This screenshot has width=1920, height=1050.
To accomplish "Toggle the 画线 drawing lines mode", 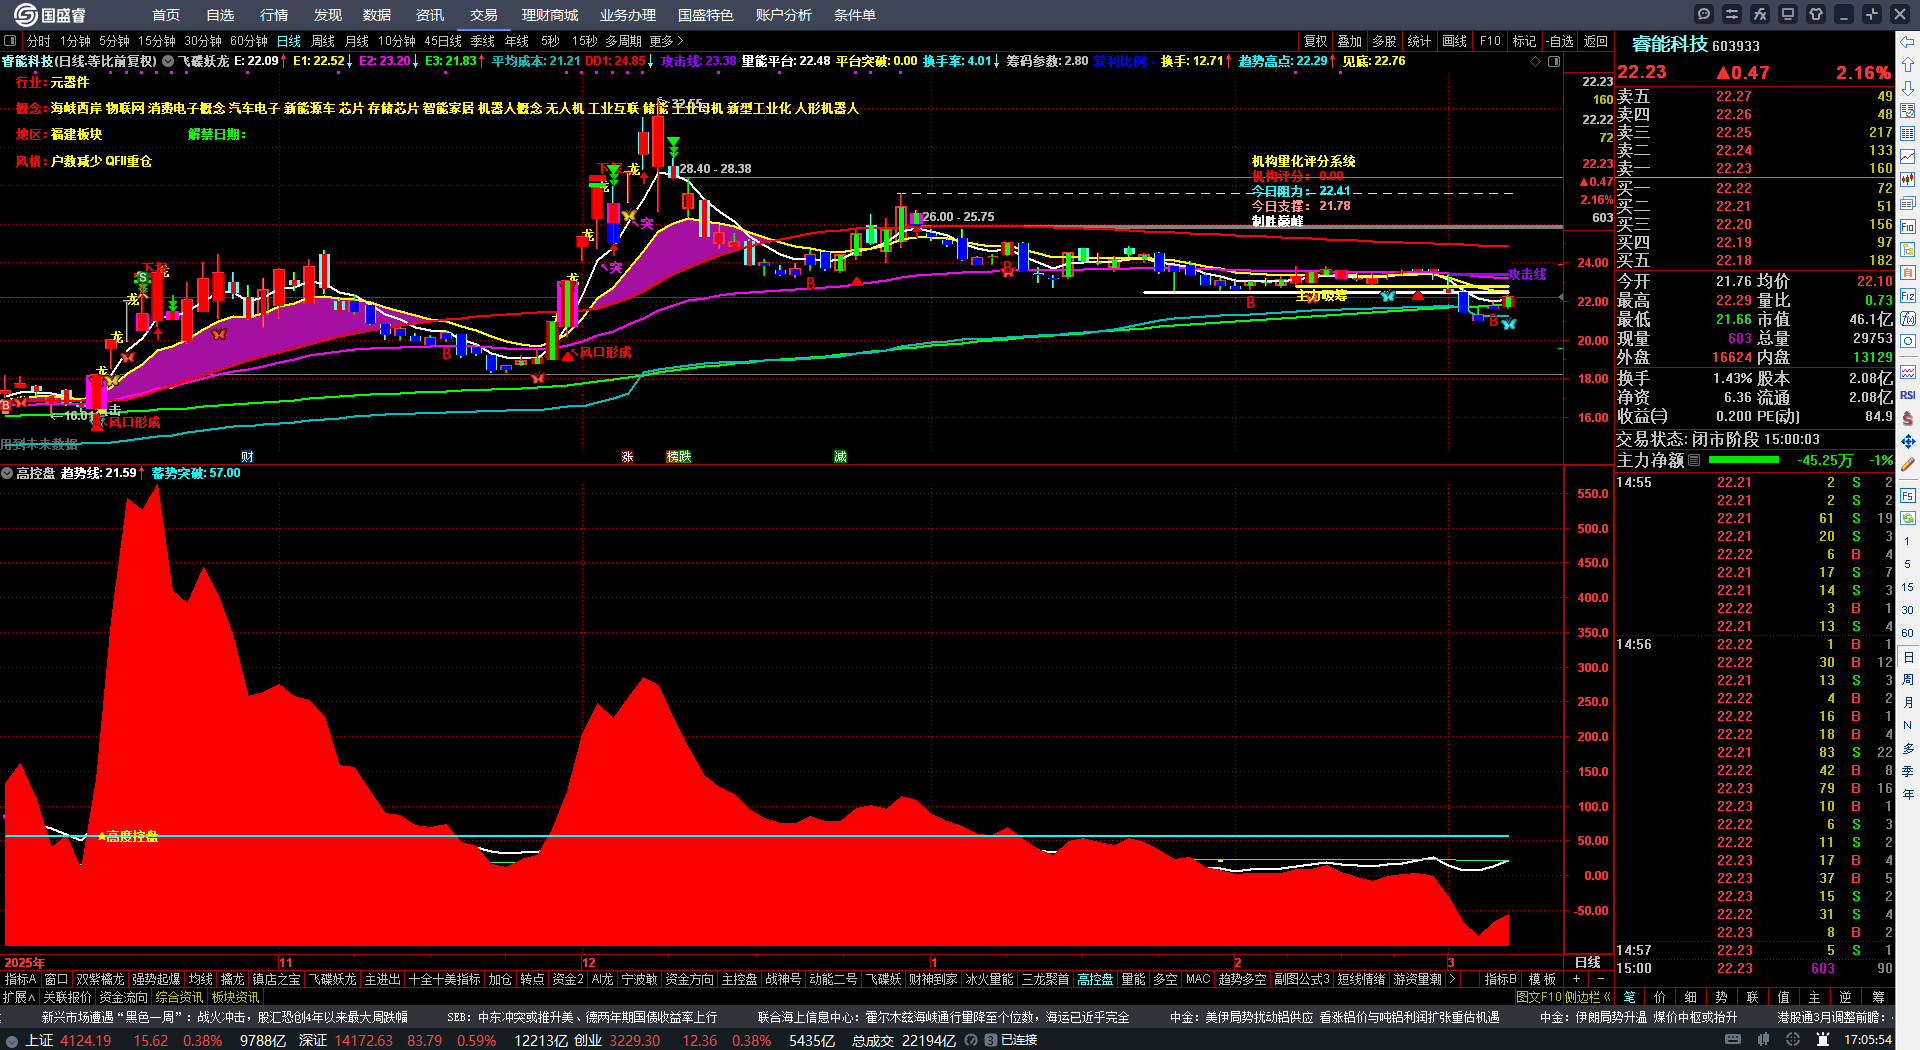I will pos(1454,41).
